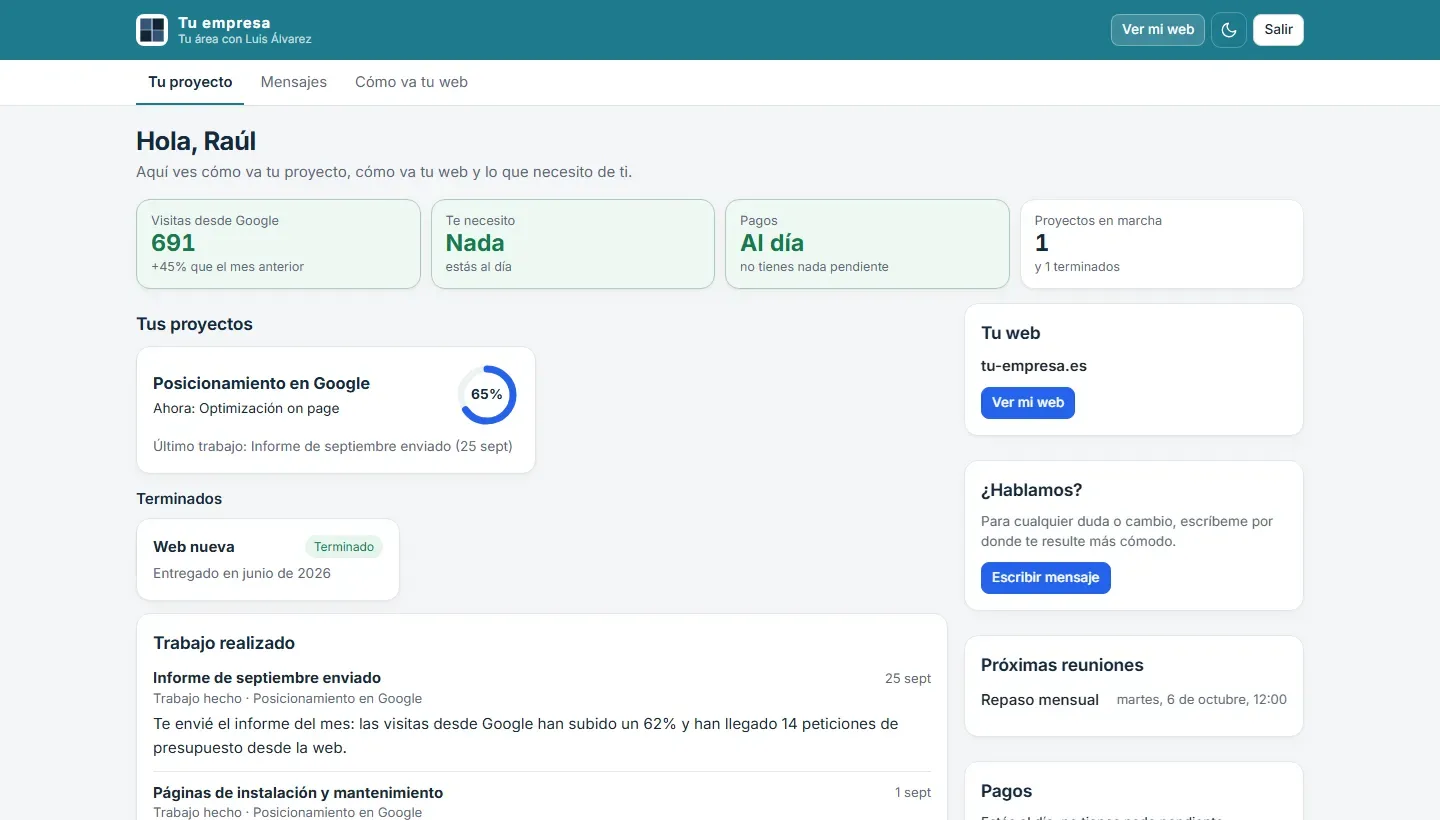1440x820 pixels.
Task: Click the 25 sept date label
Action: [x=908, y=679]
